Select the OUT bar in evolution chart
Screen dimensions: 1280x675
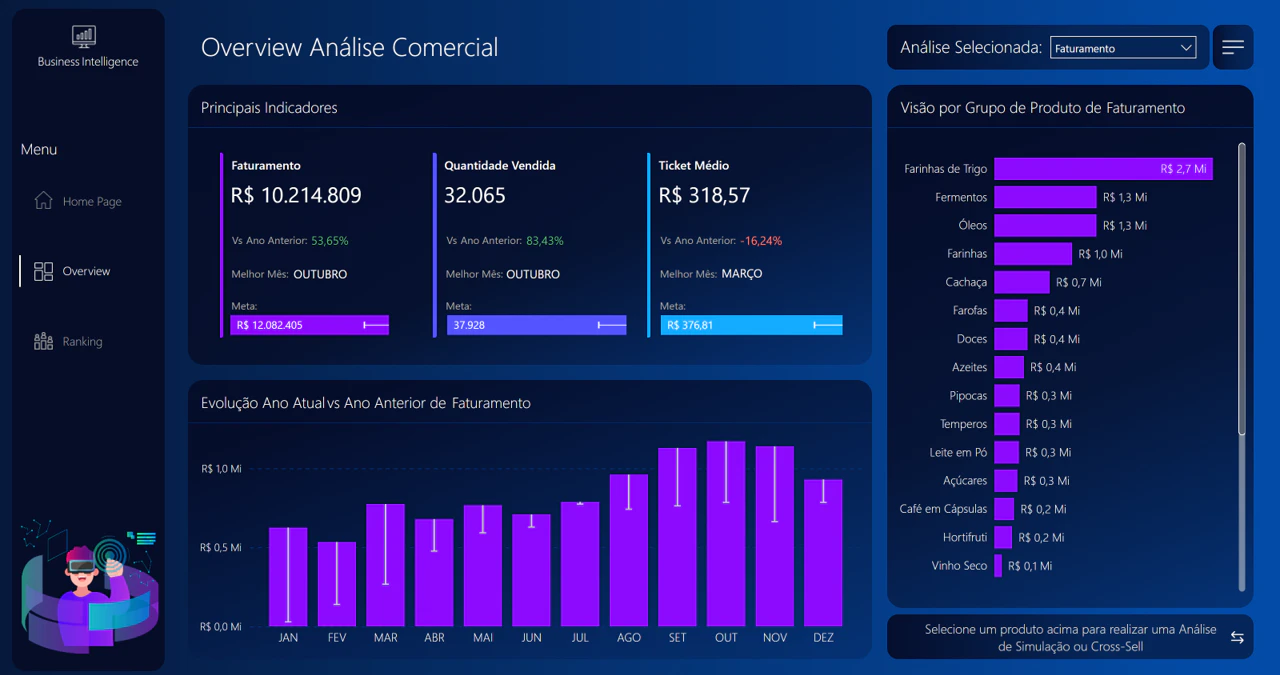click(x=726, y=534)
